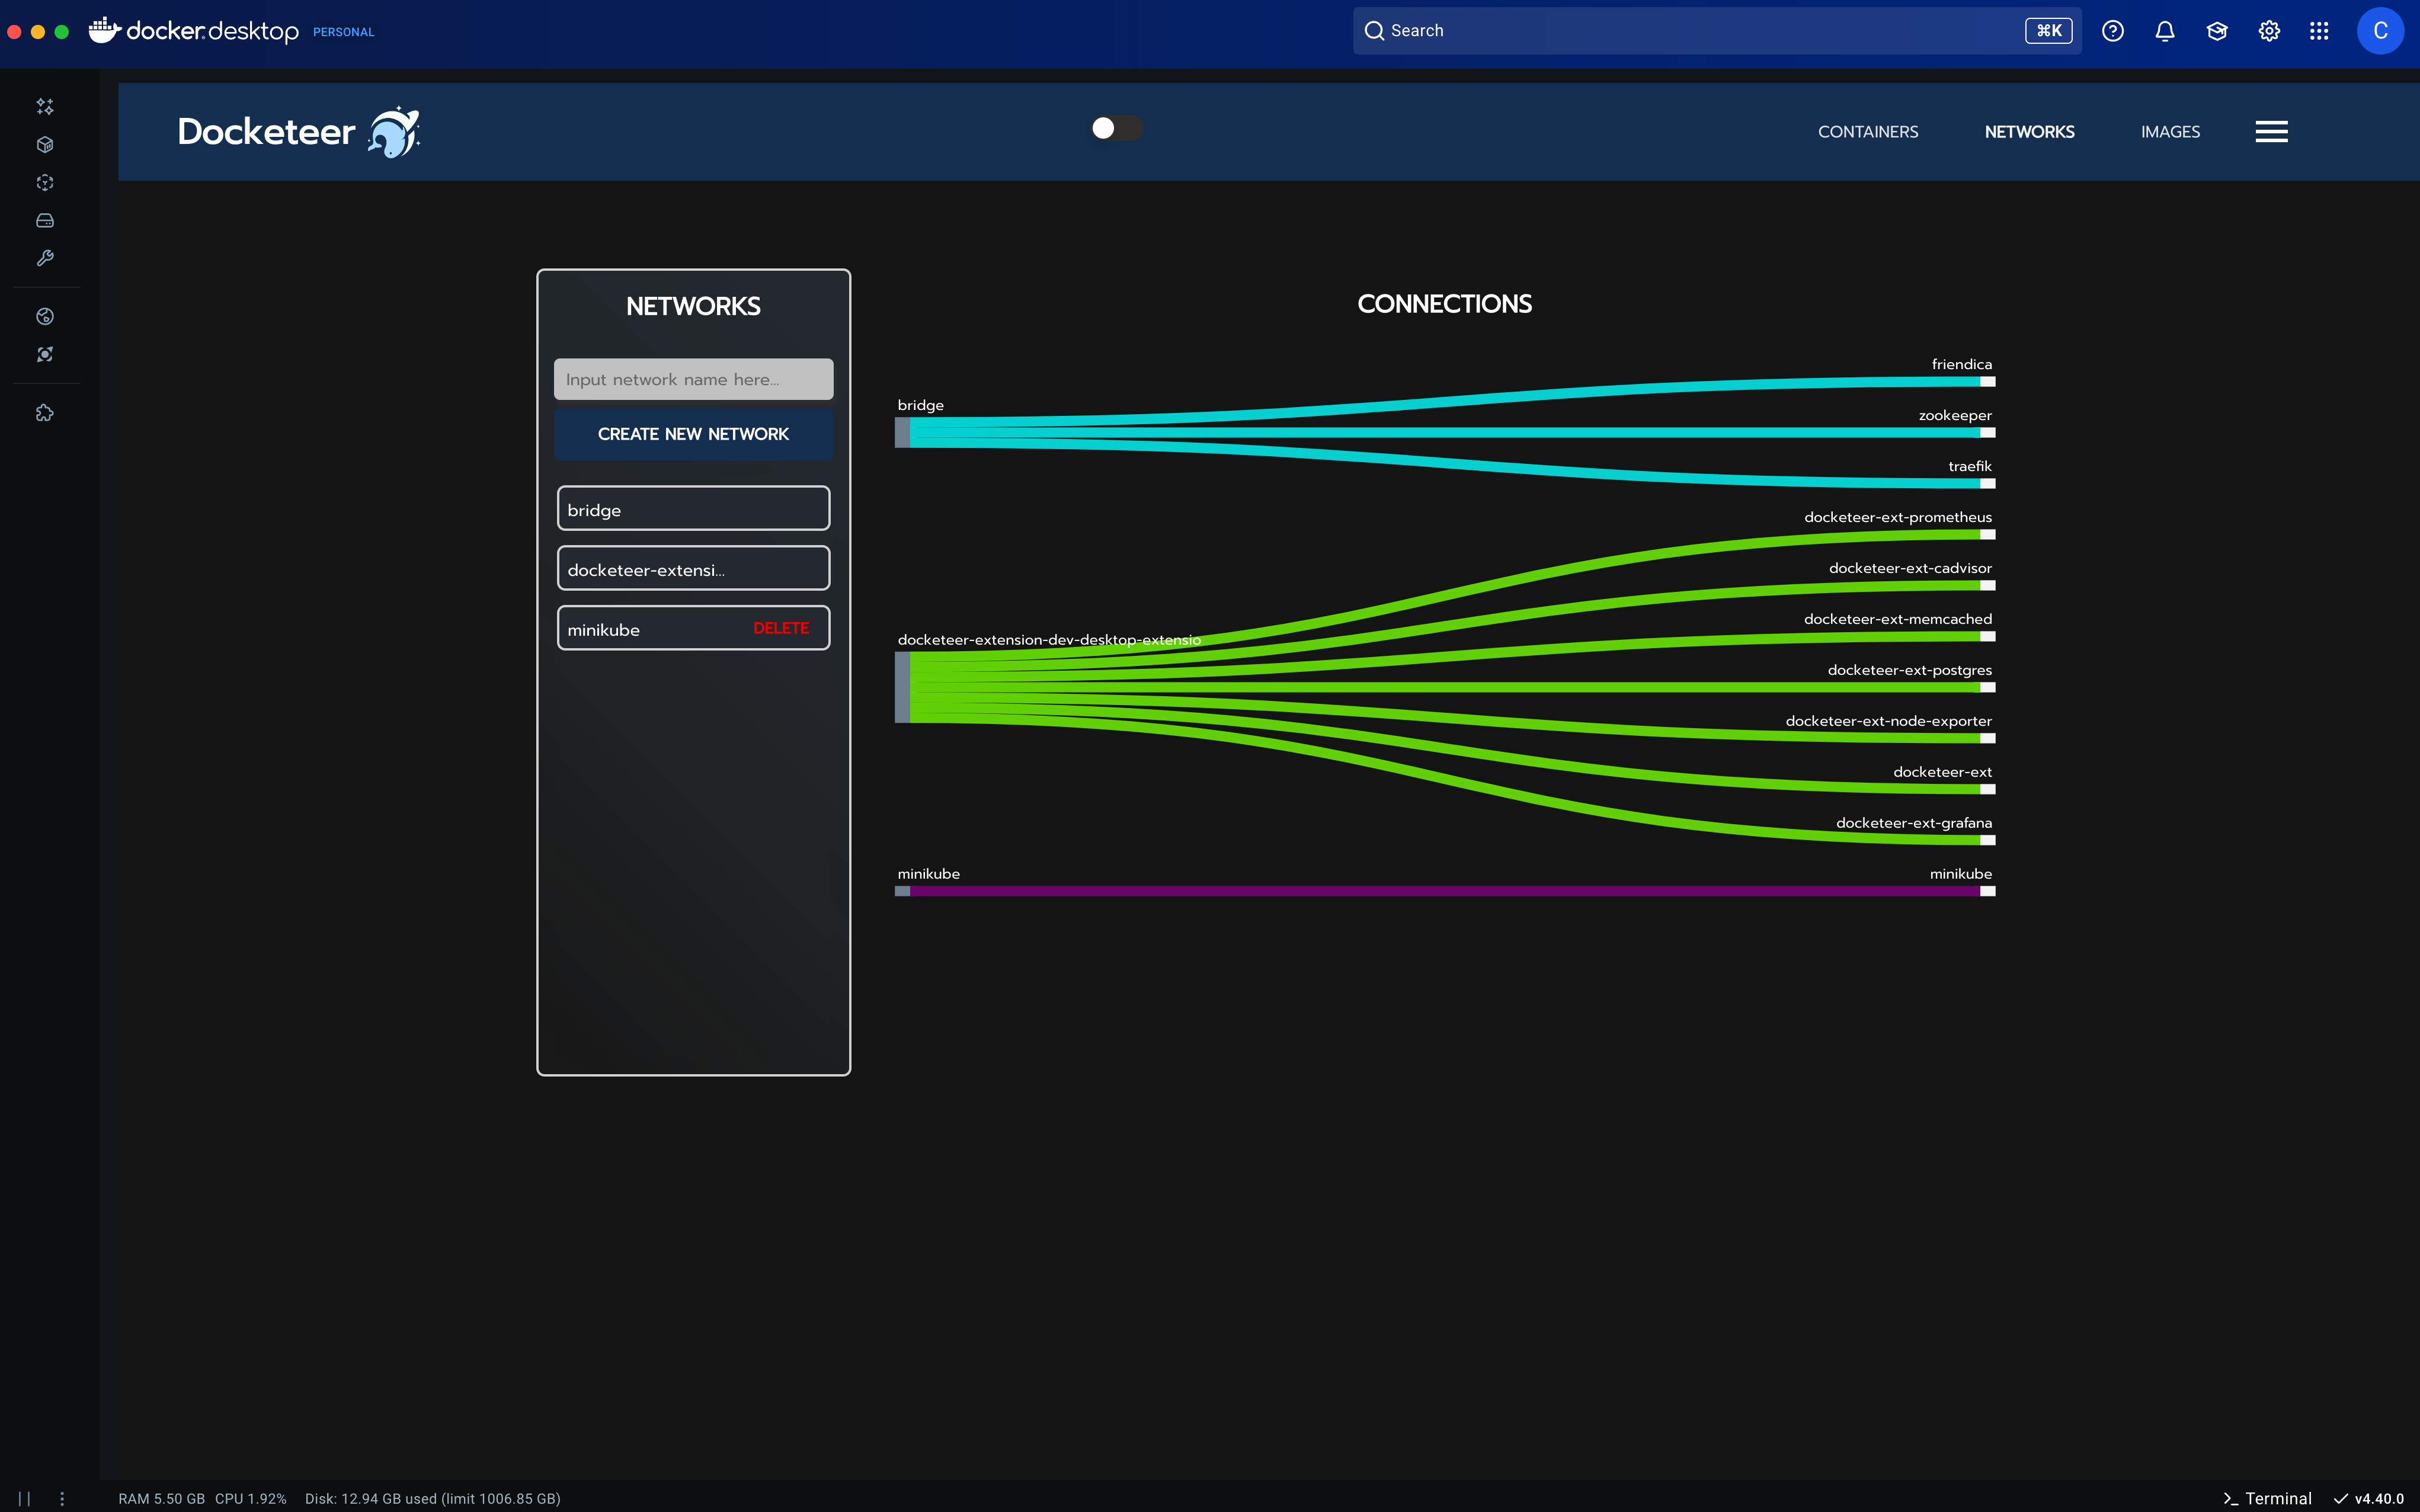Switch to the IMAGES tab
The height and width of the screenshot is (1512, 2420).
2170,132
